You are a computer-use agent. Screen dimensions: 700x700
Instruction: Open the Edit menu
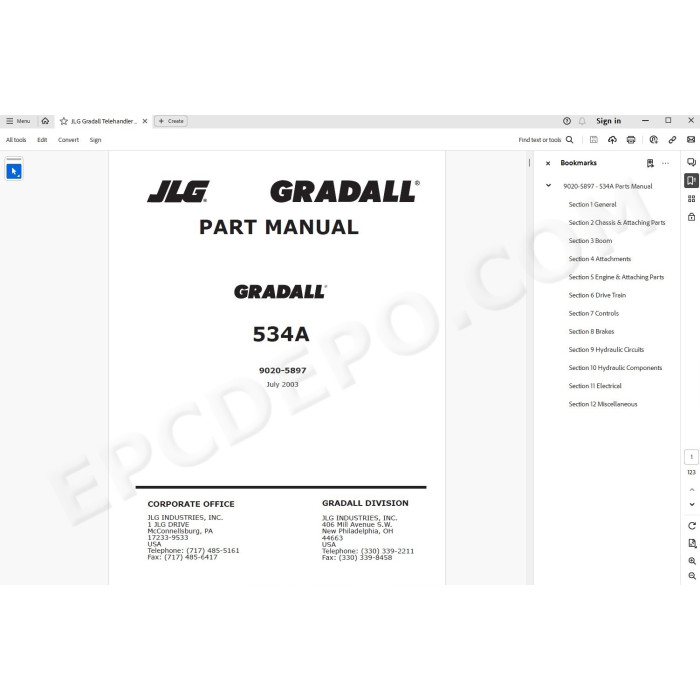pos(42,140)
